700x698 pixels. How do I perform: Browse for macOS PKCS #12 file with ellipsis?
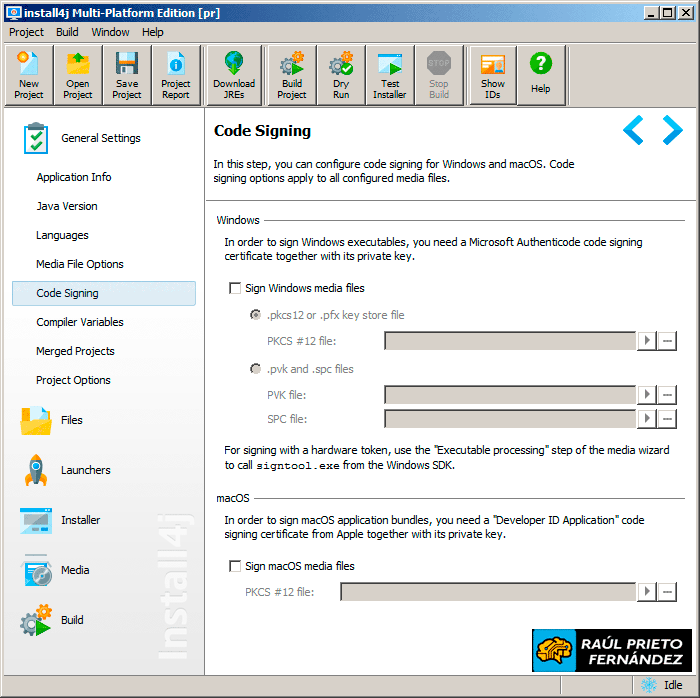(667, 592)
